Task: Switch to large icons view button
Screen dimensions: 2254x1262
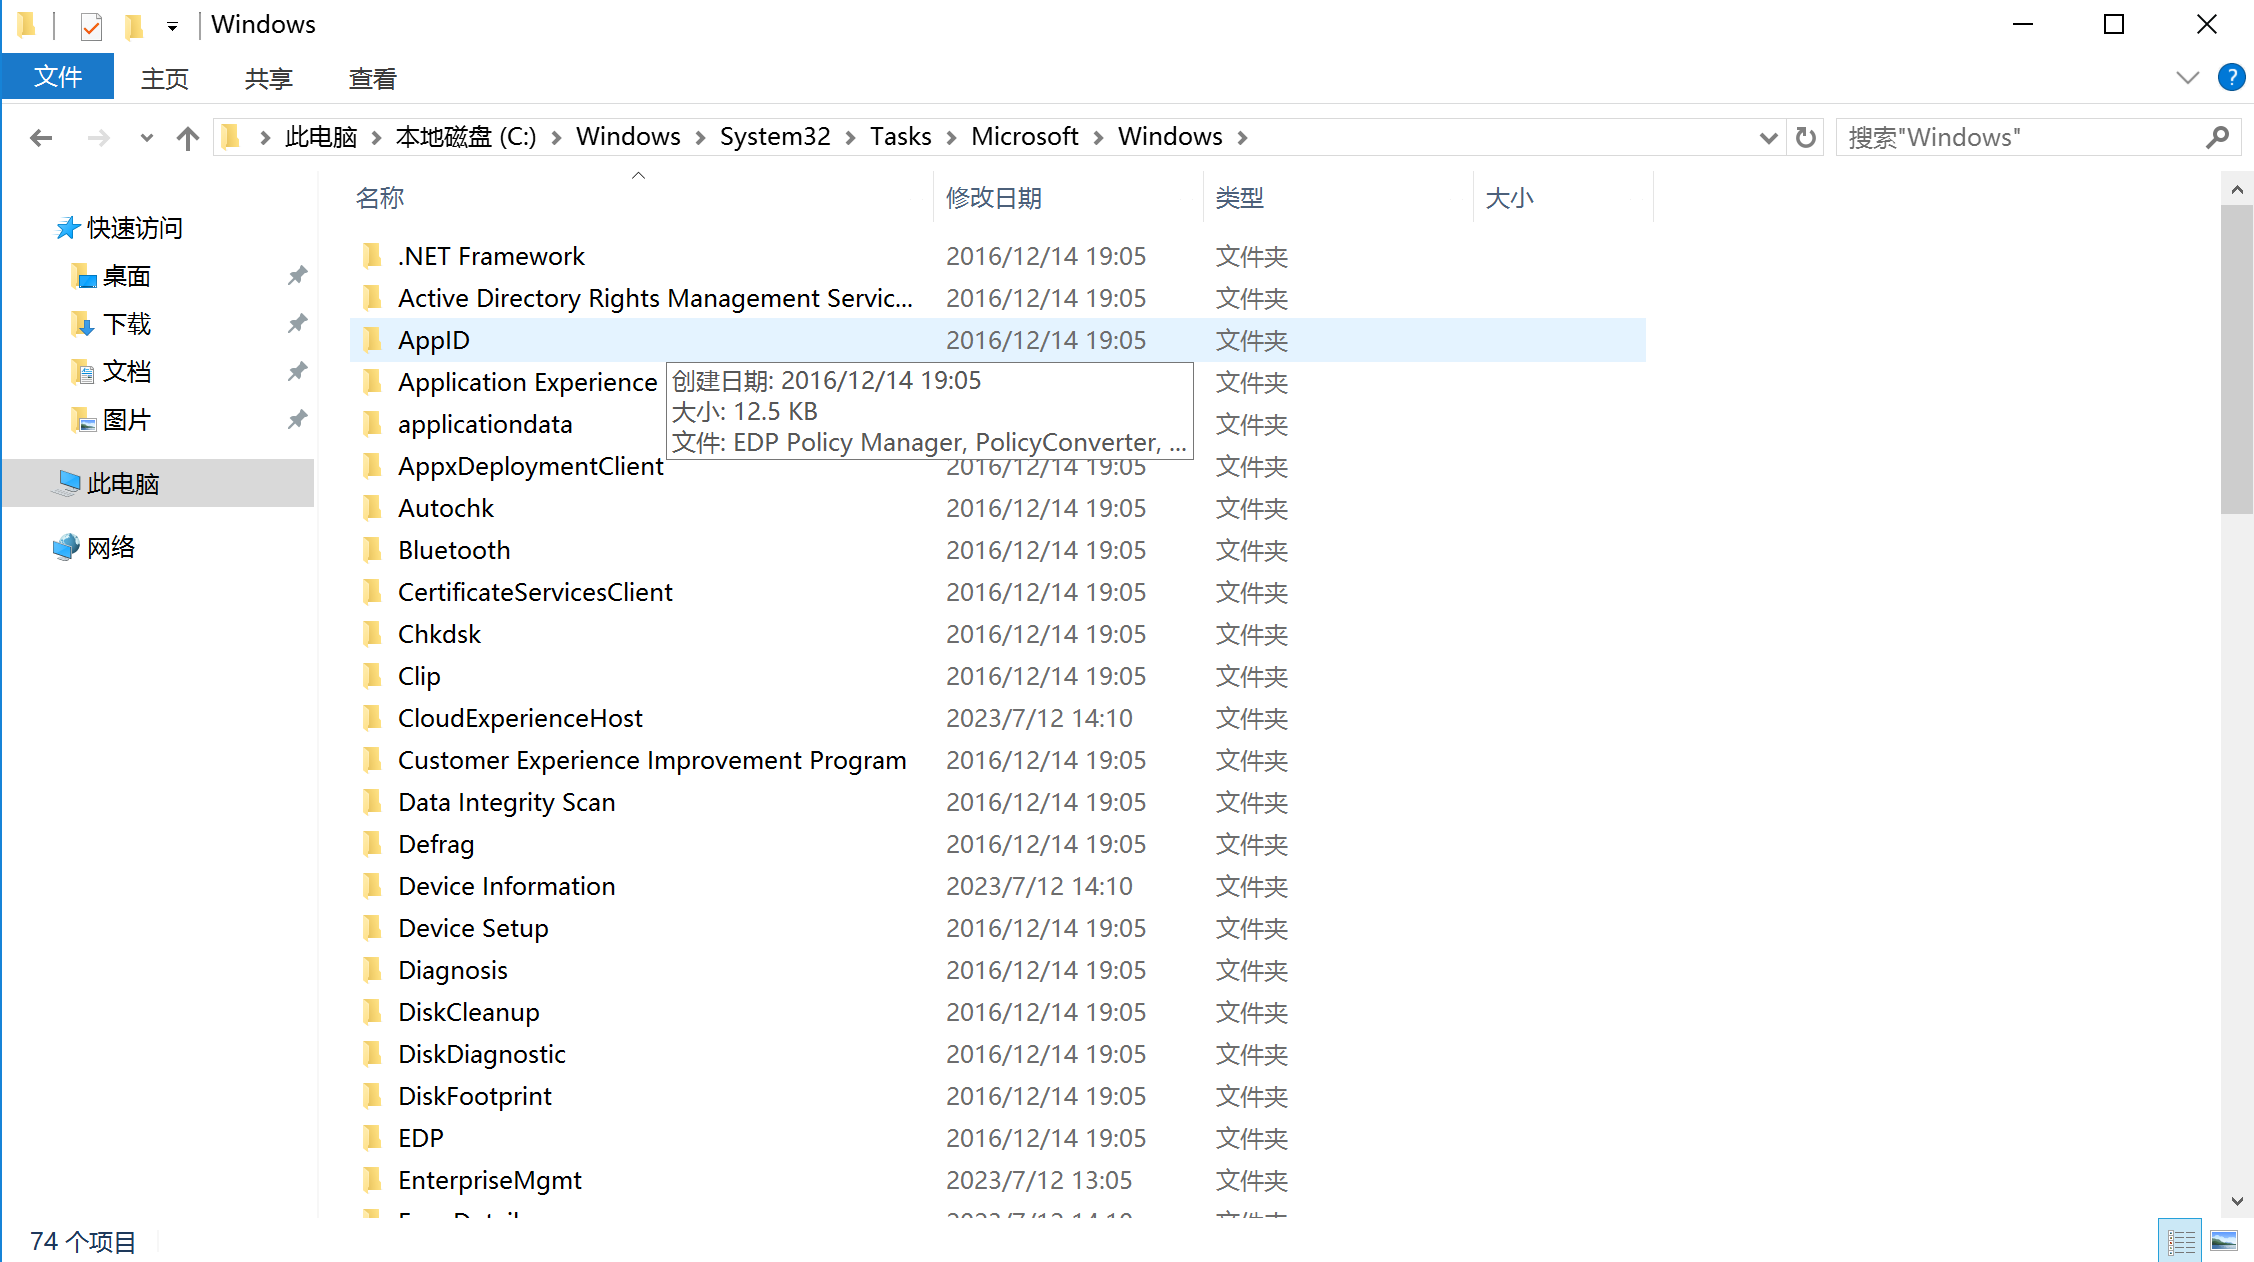Action: 2224,1241
